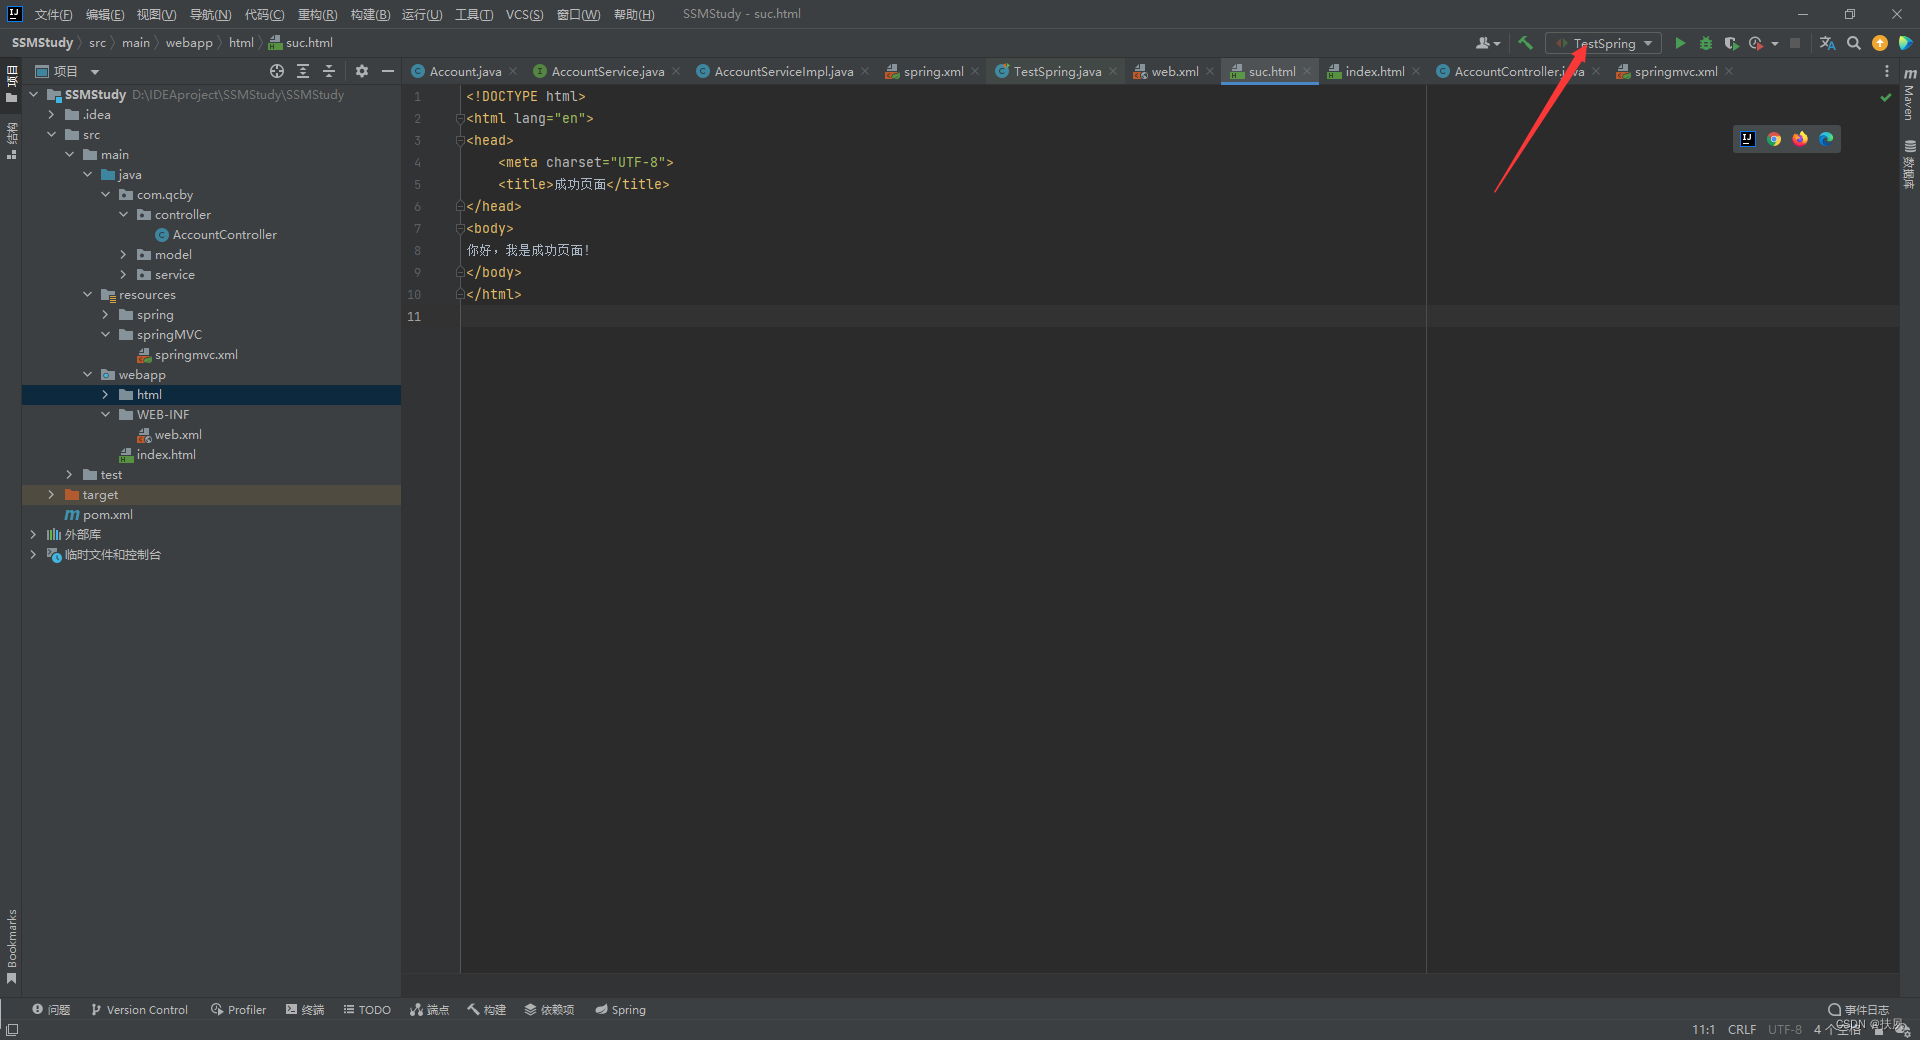Click the green inspection checkmark in the editor
The image size is (1920, 1040).
point(1886,97)
